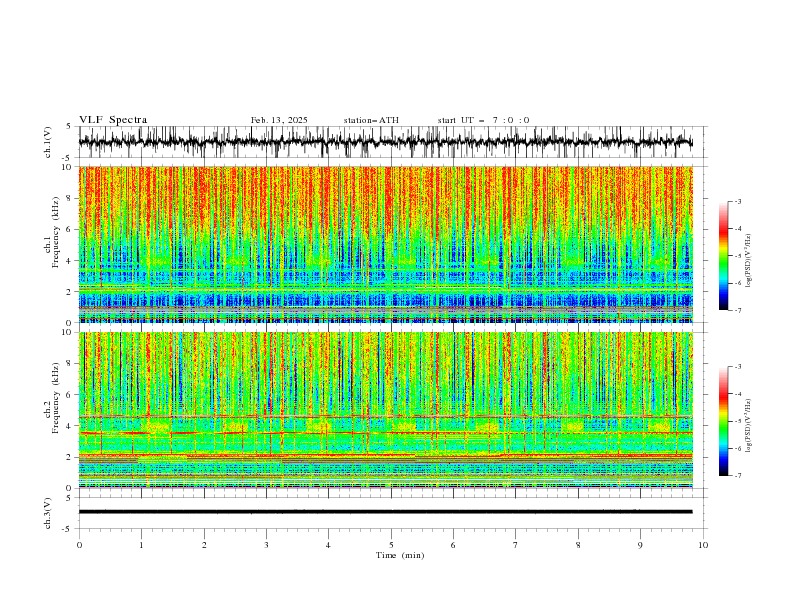792x612 pixels.
Task: Click the ch.2 PSD color bar
Action: click(x=723, y=421)
